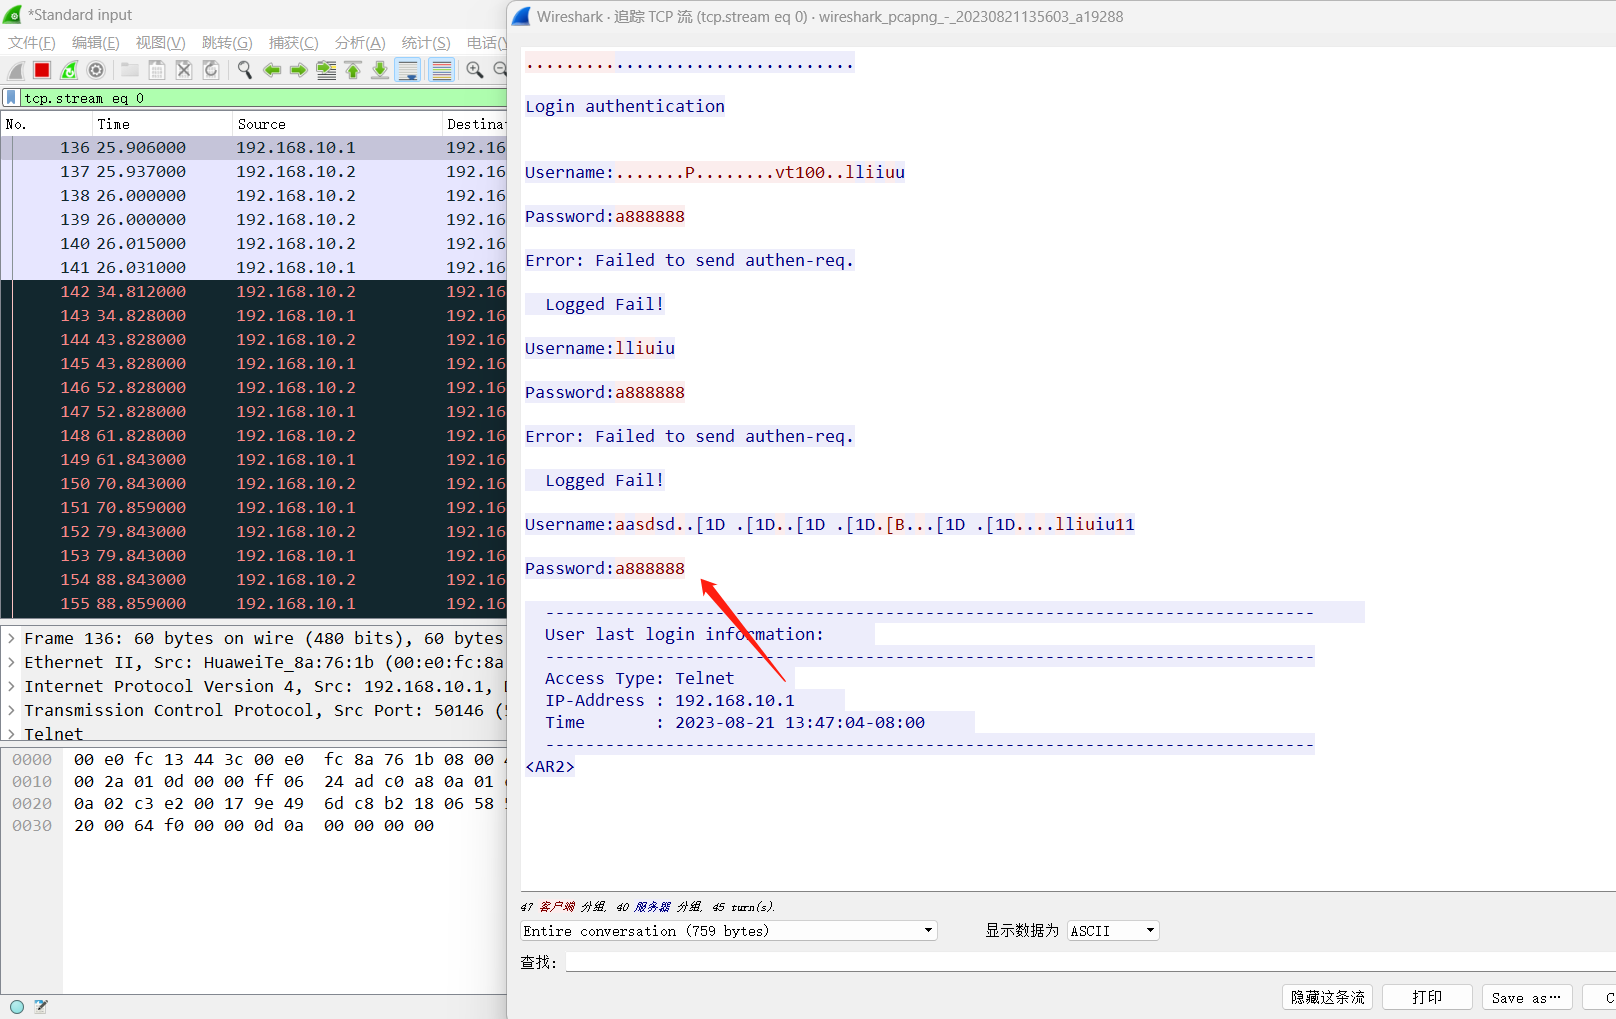Click the 查找 search input field

(1090, 962)
